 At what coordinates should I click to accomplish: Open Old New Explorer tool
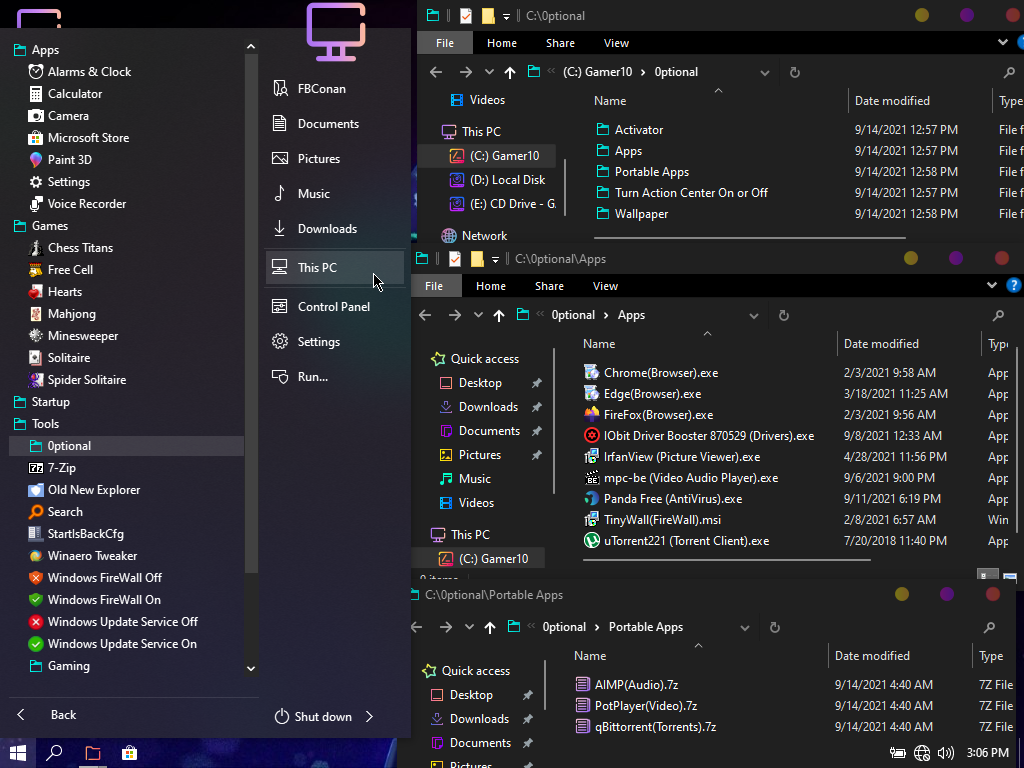(x=84, y=490)
